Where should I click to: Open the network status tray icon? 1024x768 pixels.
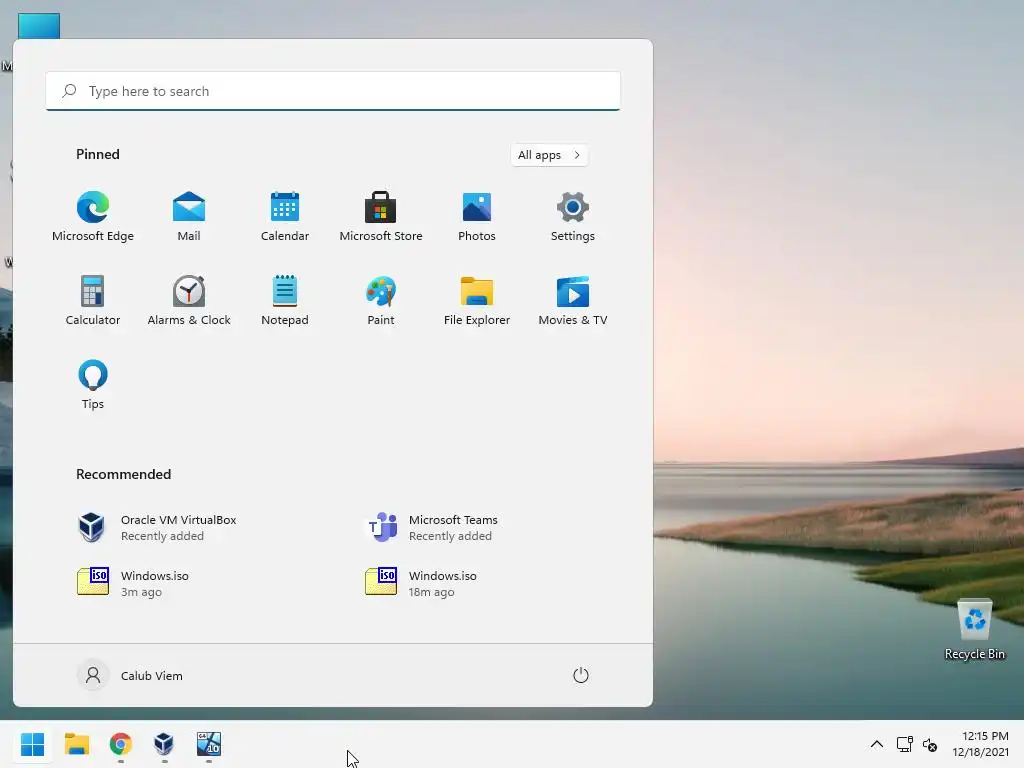point(904,744)
